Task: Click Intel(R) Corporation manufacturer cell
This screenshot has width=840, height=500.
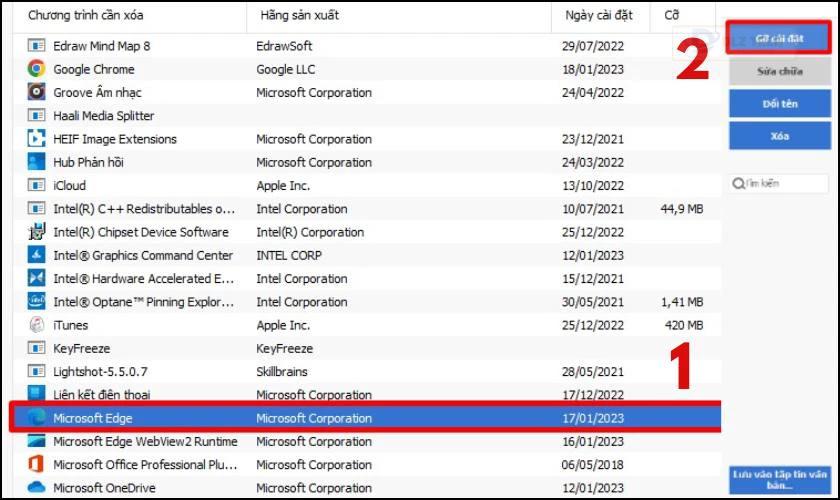Action: click(x=310, y=232)
